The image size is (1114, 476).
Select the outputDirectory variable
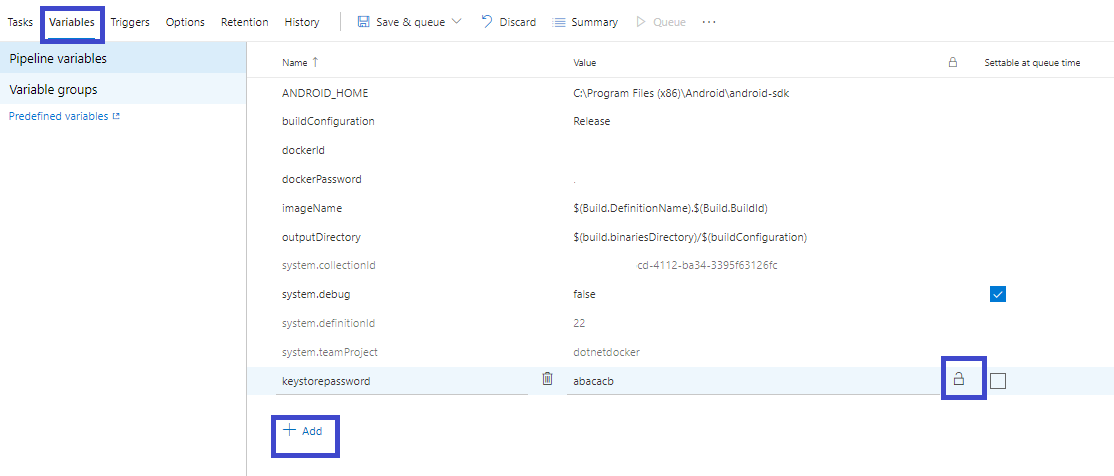[x=321, y=237]
